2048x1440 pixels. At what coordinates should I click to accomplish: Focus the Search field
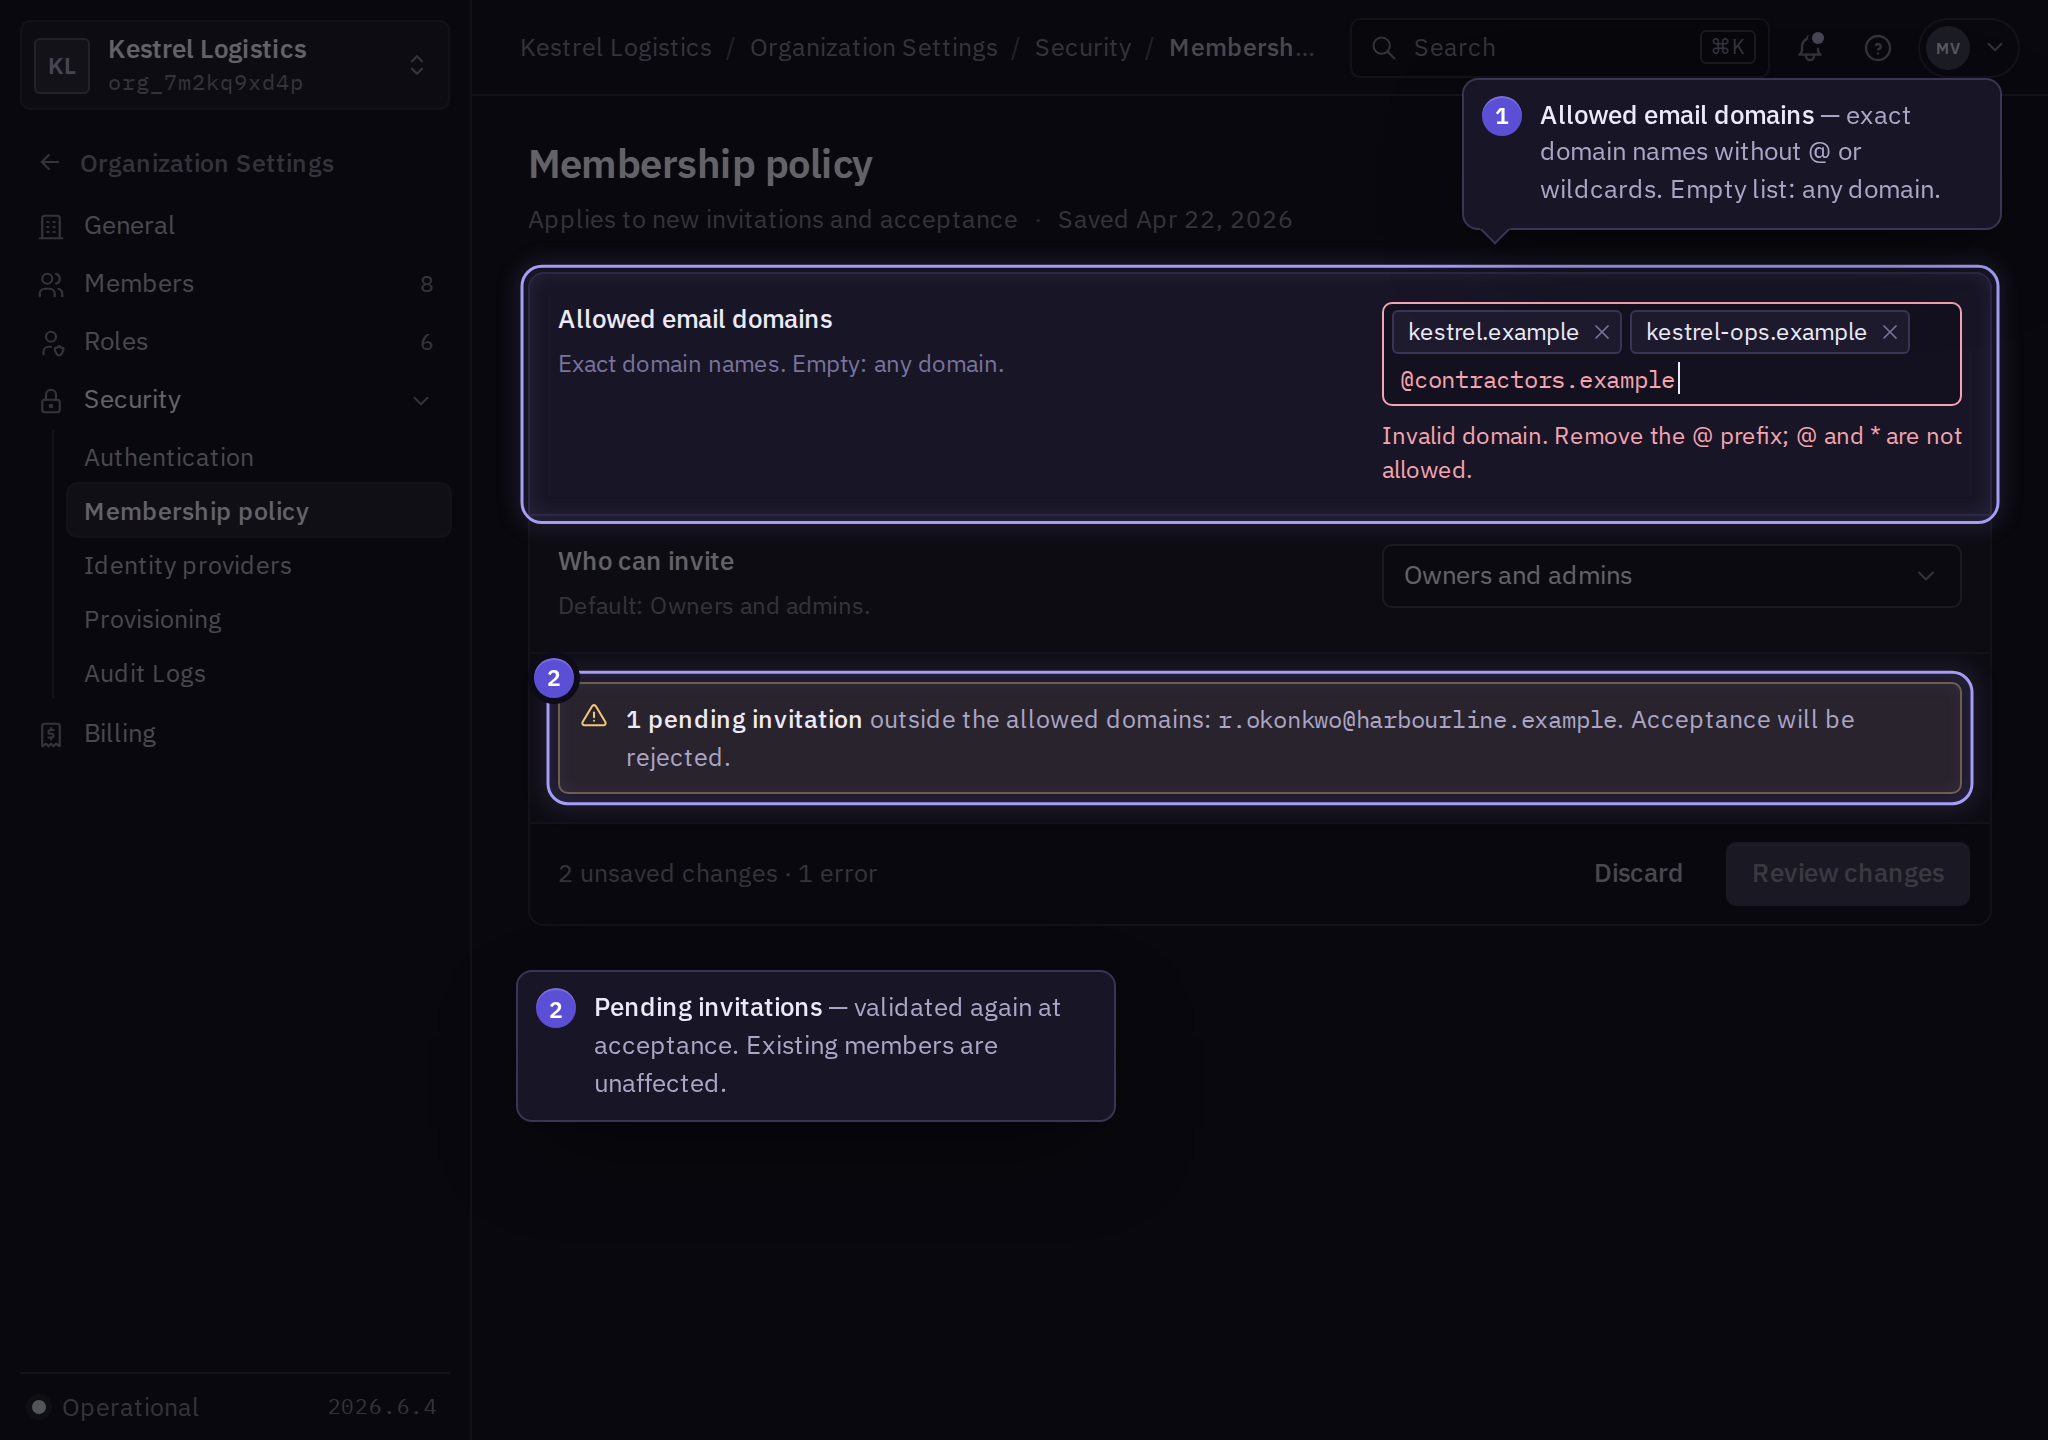click(1560, 48)
